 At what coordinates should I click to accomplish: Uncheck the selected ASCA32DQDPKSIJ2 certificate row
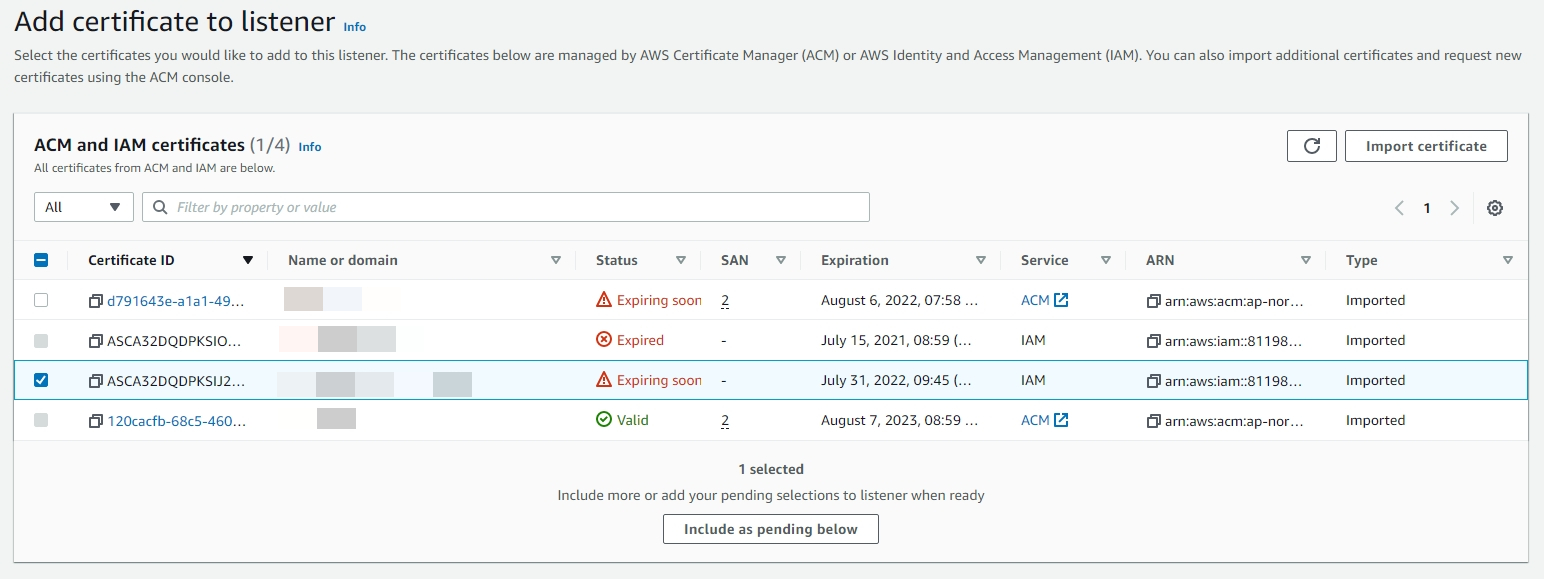(x=41, y=380)
